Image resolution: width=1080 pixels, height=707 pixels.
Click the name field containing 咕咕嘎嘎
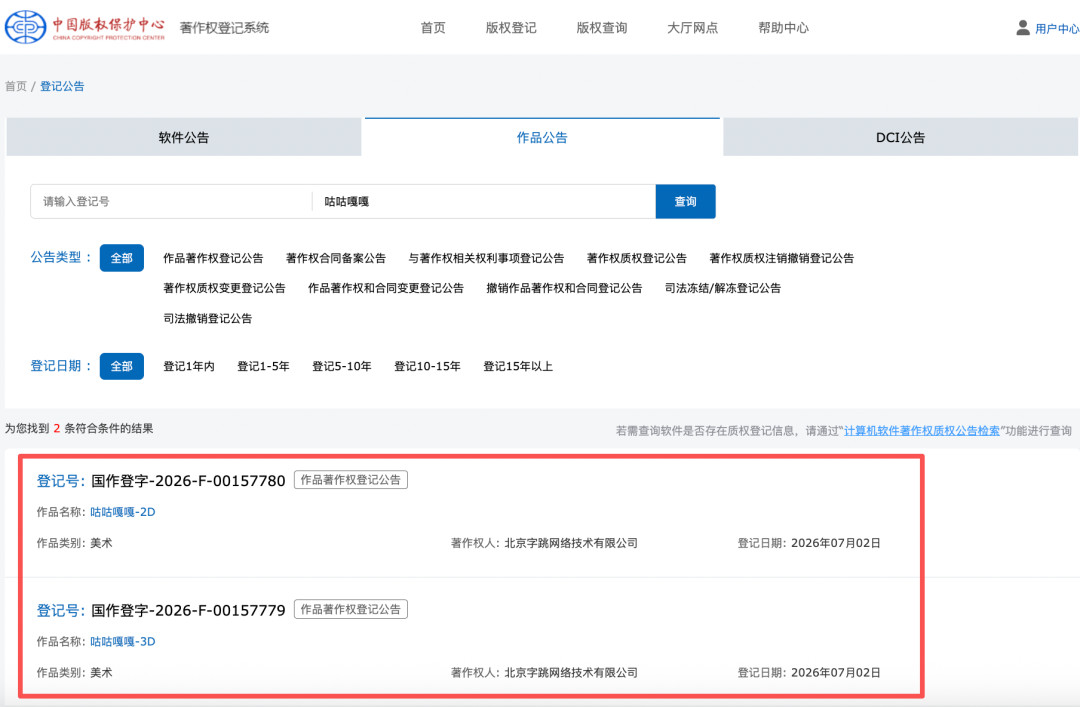click(484, 201)
